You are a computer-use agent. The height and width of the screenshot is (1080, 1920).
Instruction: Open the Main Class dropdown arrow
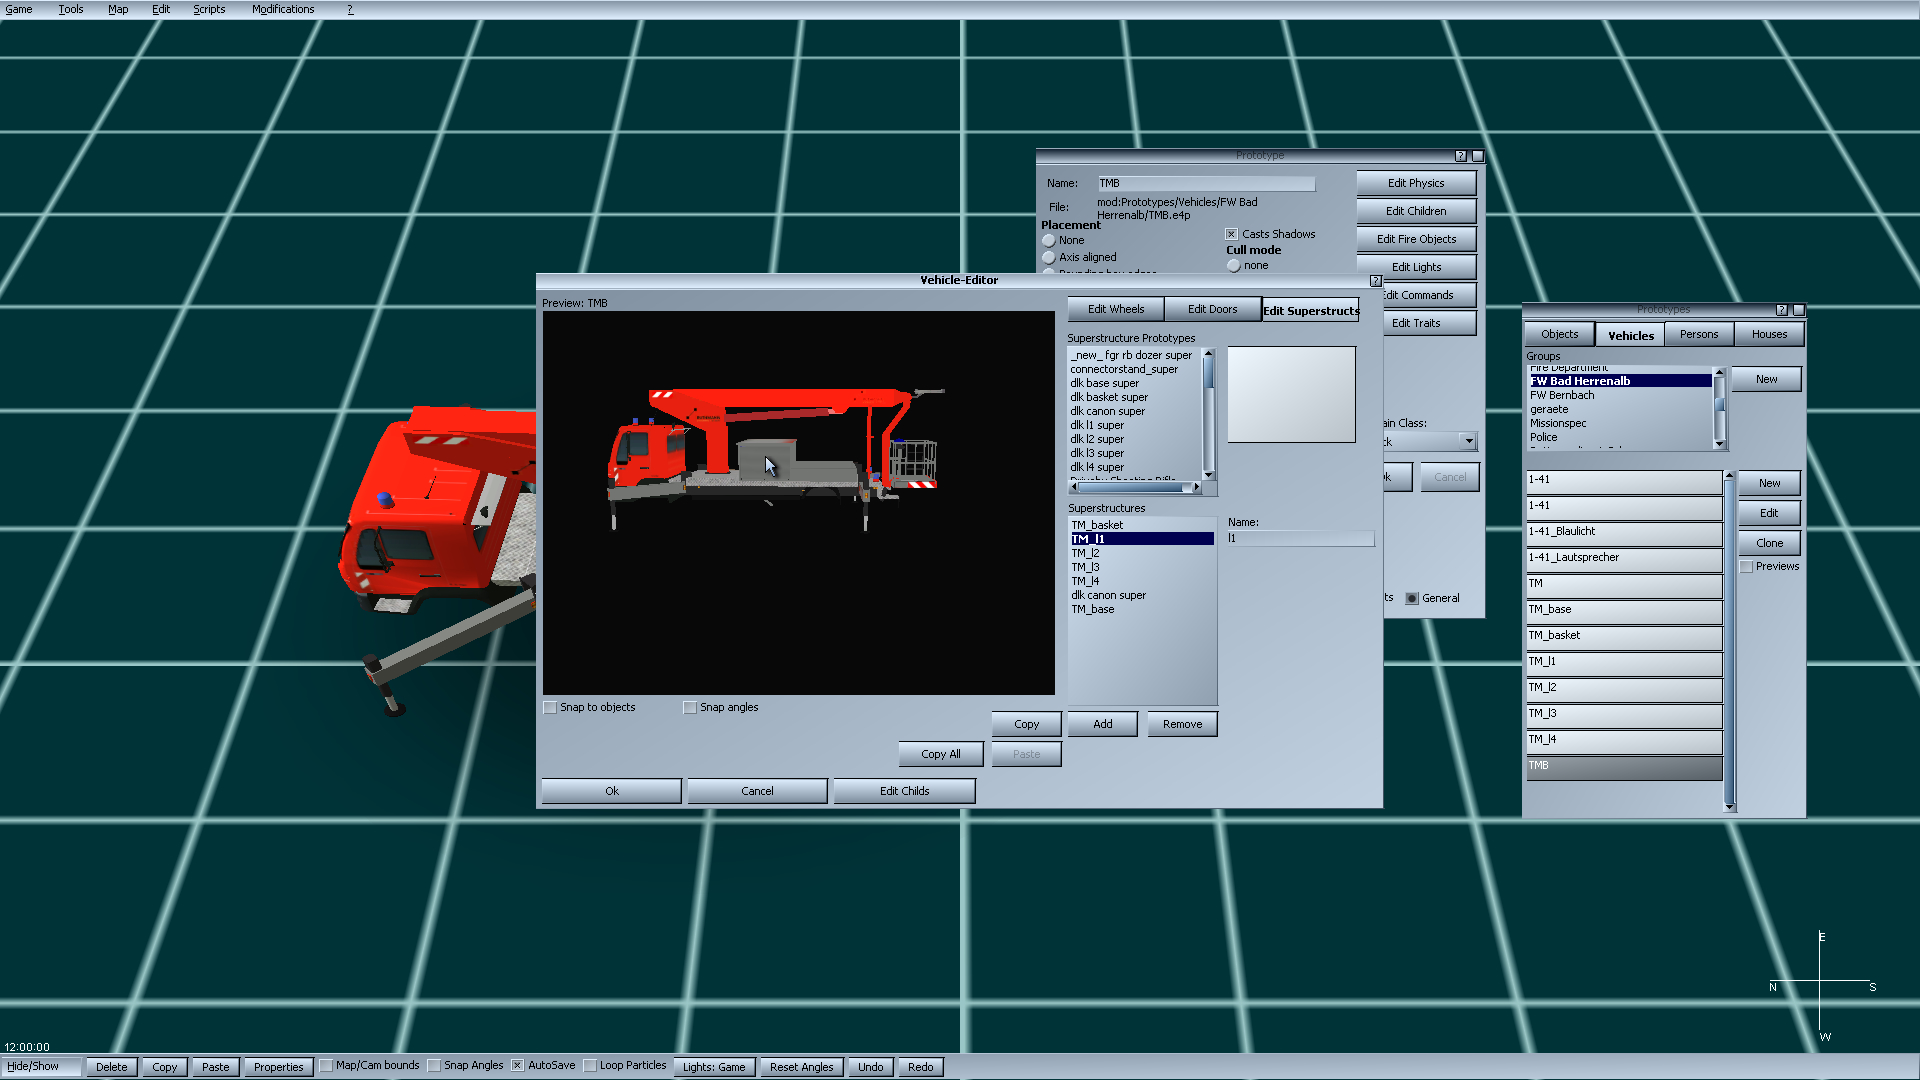1468,442
